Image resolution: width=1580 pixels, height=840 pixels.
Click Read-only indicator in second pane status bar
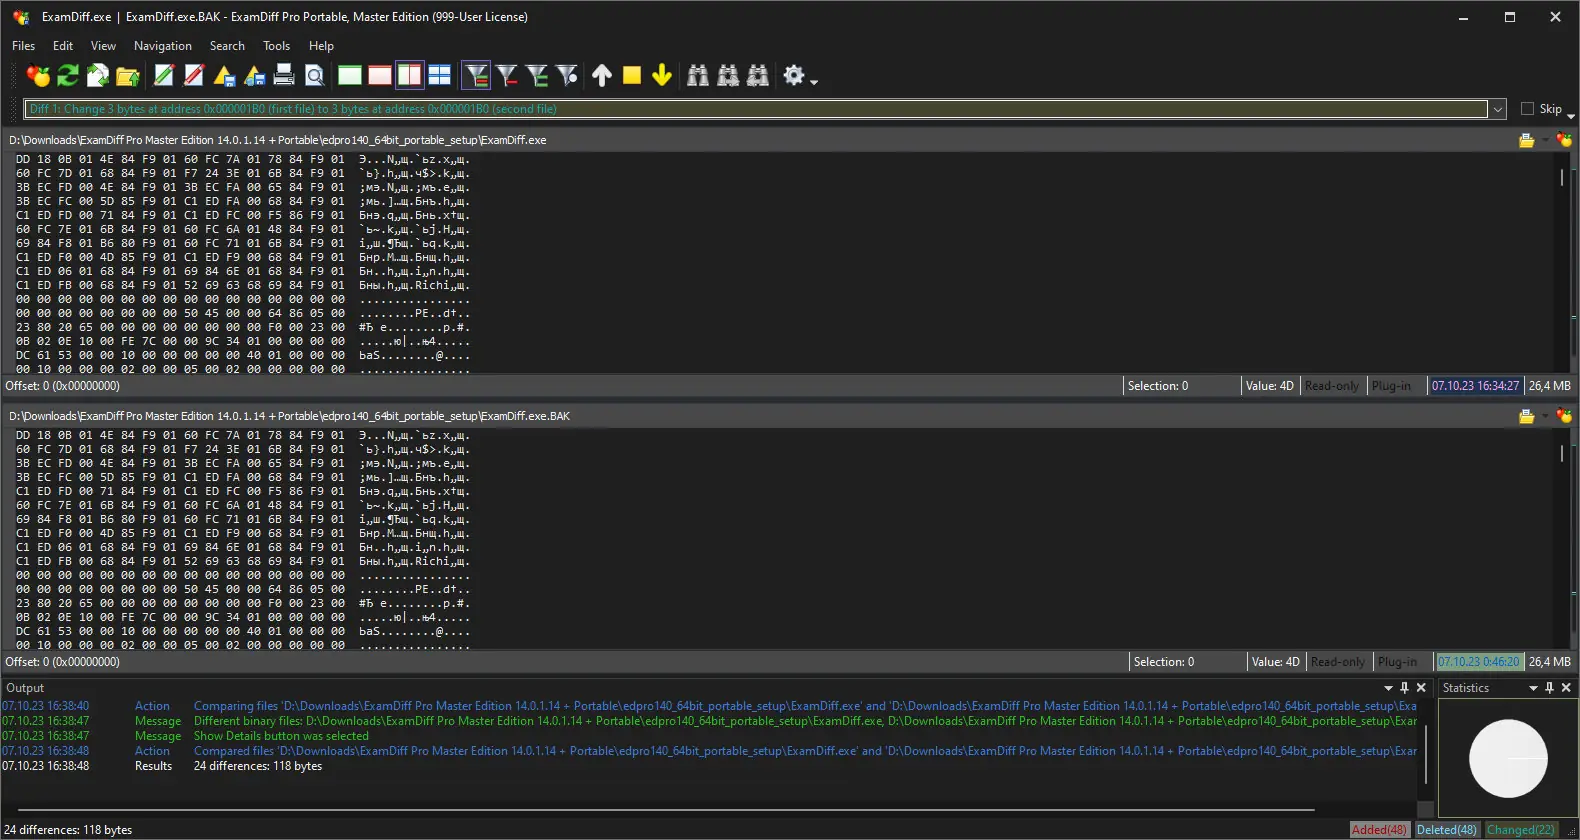point(1338,662)
